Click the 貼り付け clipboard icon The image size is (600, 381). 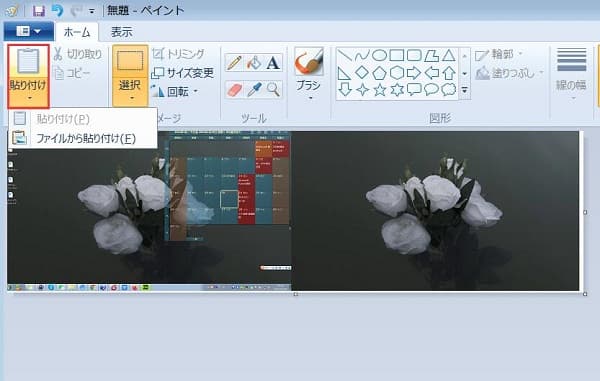tap(28, 61)
